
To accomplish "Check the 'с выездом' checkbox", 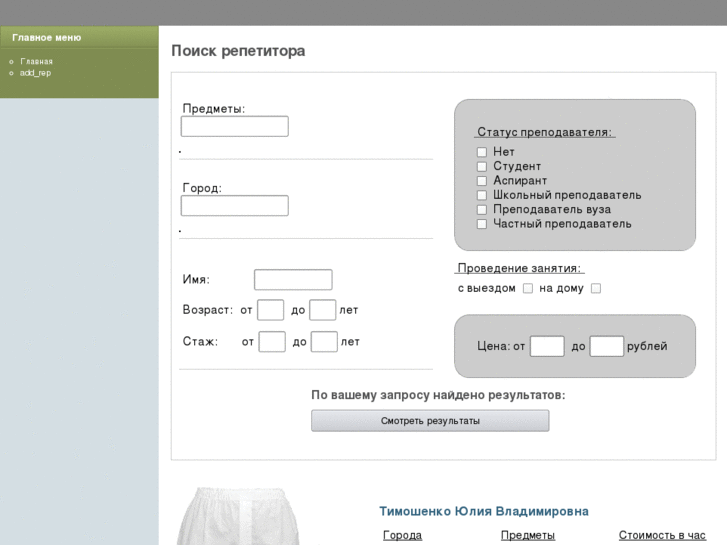I will click(528, 289).
